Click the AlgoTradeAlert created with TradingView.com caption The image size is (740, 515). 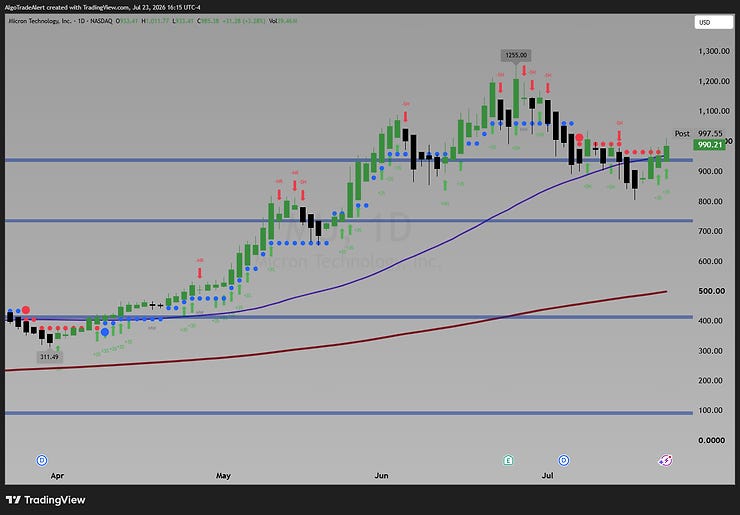pyautogui.click(x=103, y=8)
